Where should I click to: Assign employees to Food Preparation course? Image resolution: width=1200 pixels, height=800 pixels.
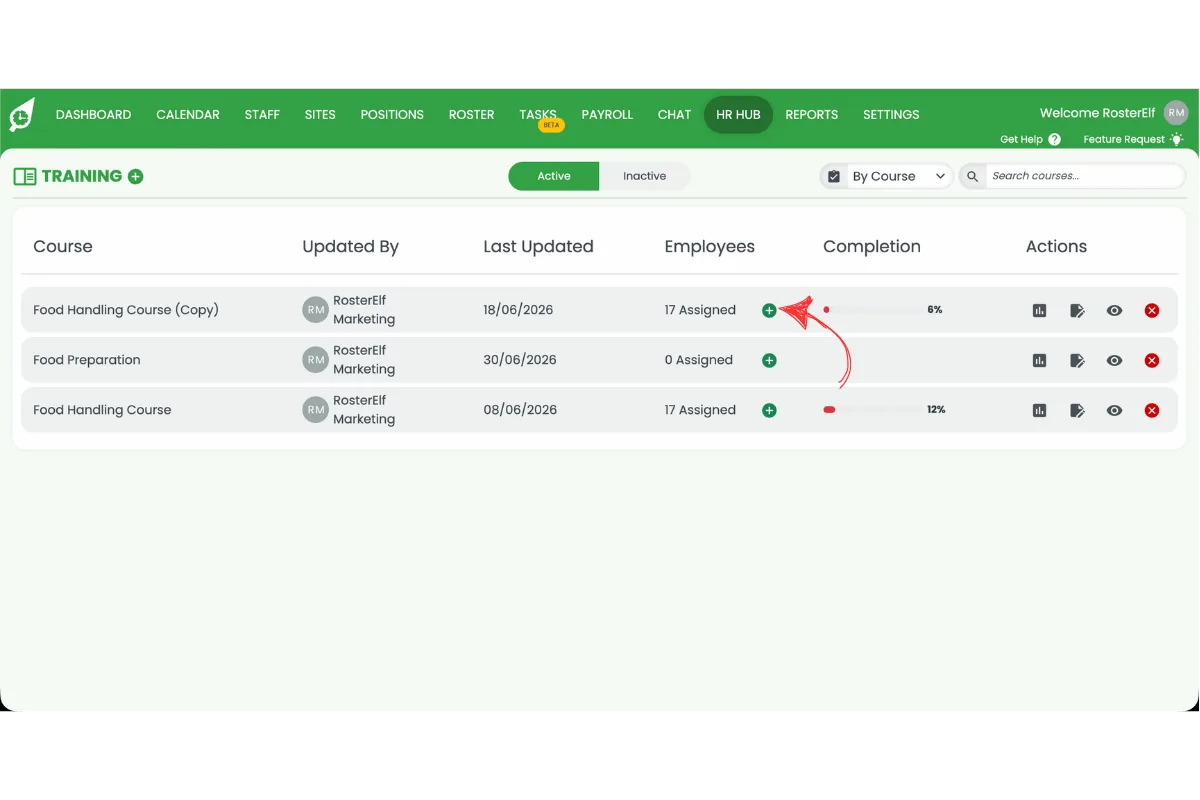click(x=769, y=360)
